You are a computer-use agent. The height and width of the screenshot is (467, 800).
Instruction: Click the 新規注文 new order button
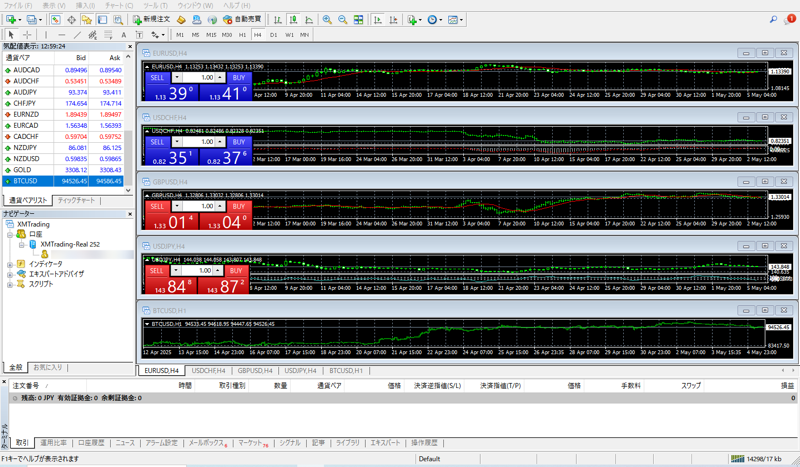click(151, 19)
